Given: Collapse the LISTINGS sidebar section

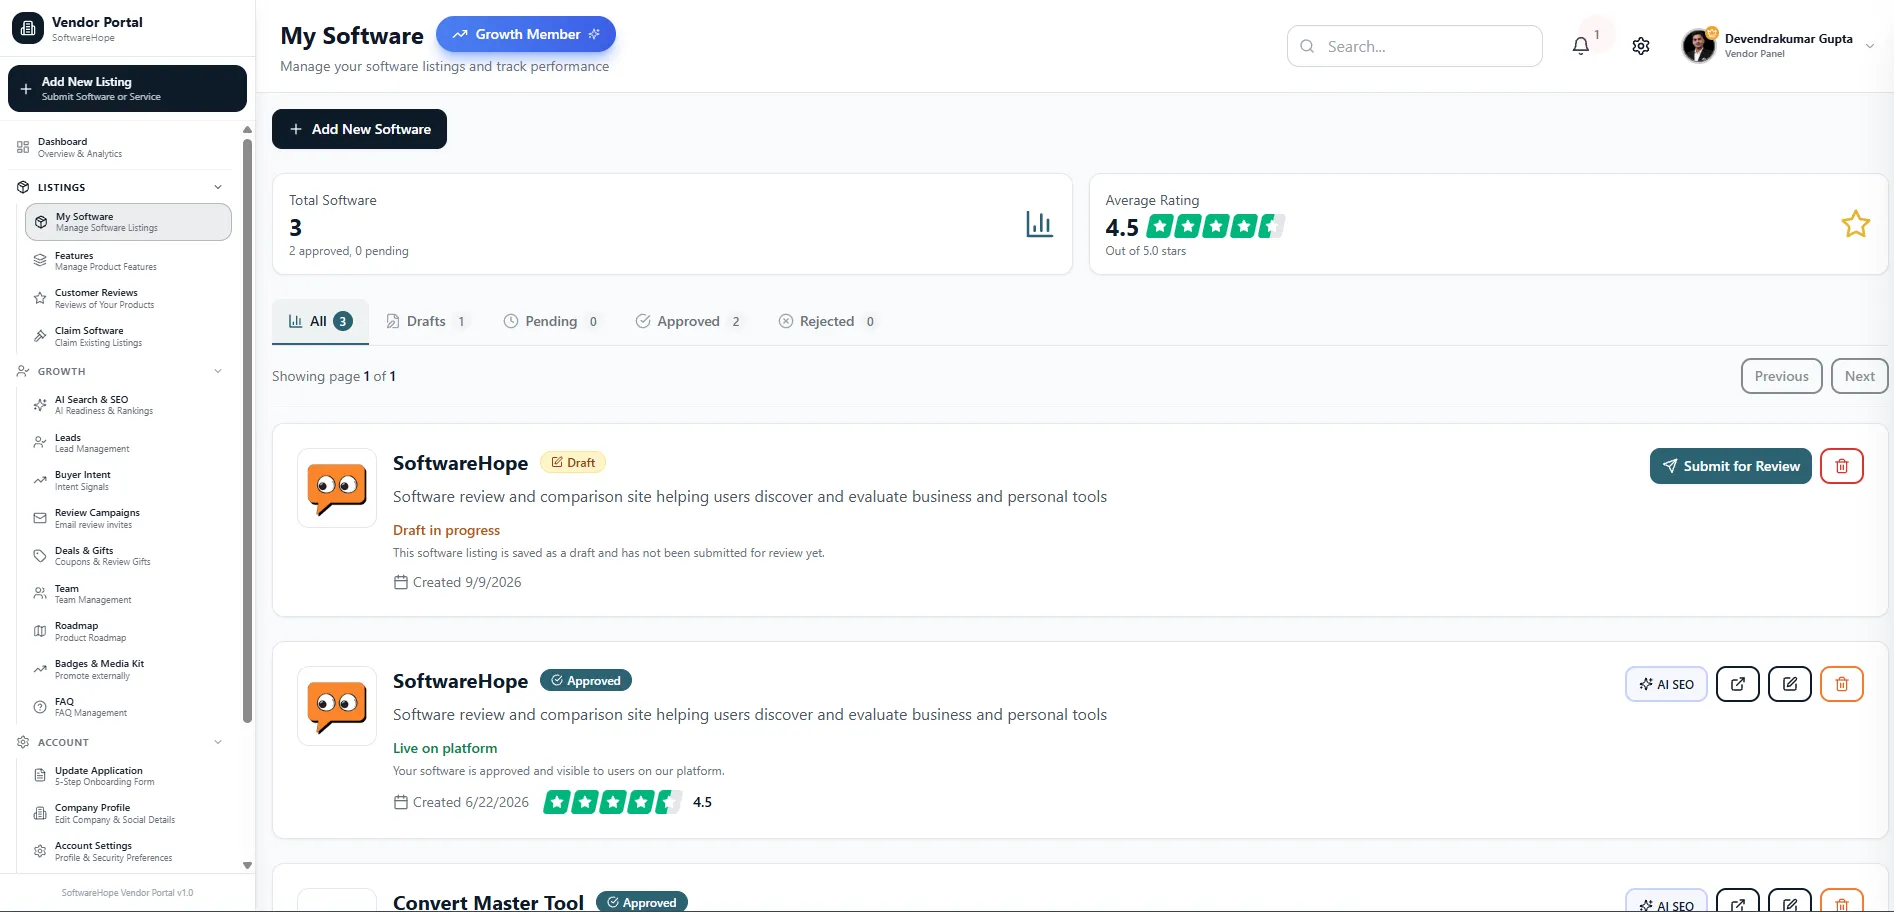Looking at the screenshot, I should click(x=218, y=187).
